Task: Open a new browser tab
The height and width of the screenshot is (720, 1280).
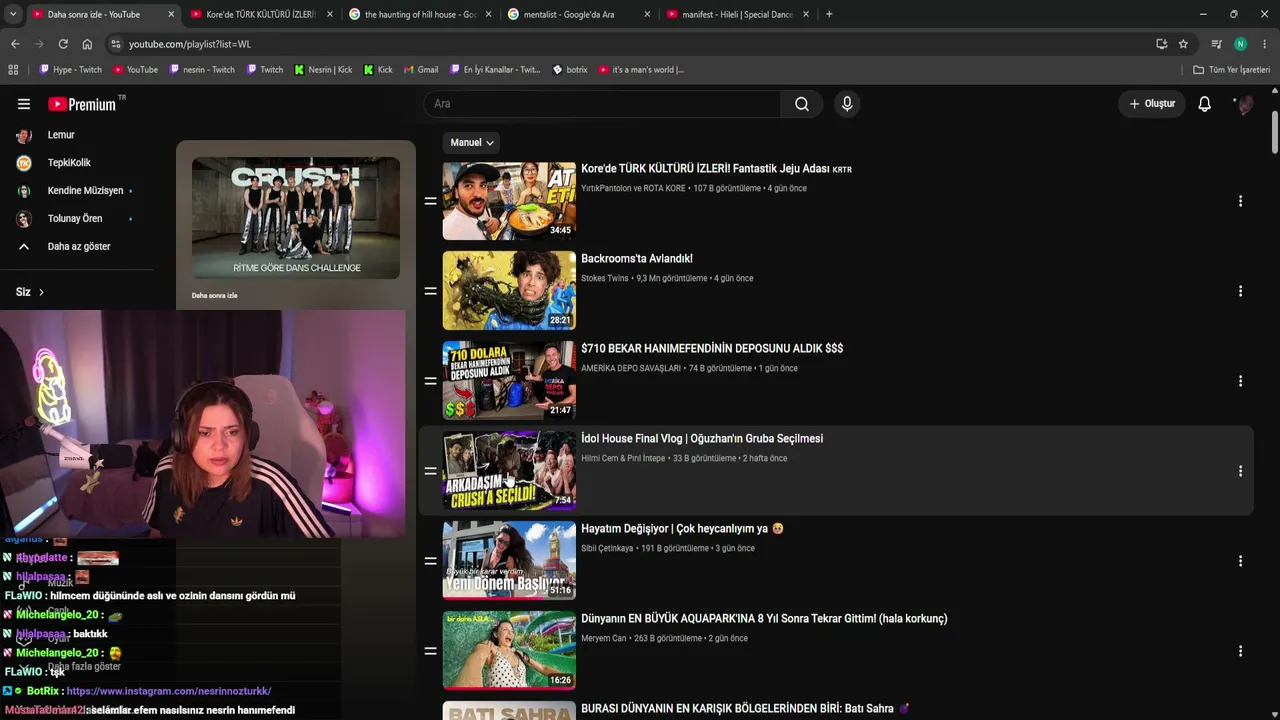Action: coord(829,14)
